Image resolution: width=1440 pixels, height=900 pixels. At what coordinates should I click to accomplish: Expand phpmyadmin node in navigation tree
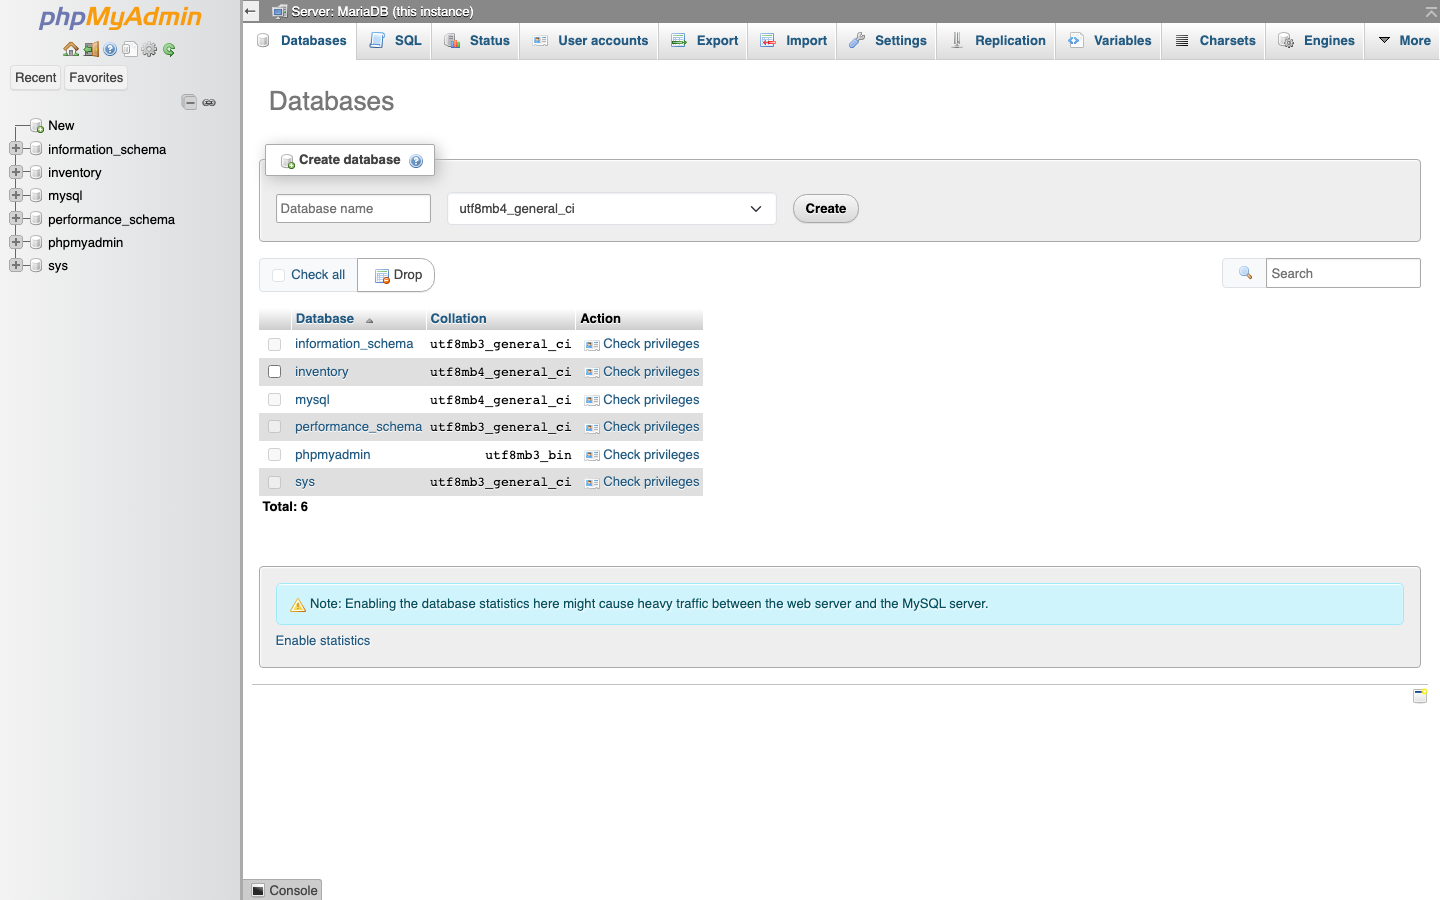[15, 242]
